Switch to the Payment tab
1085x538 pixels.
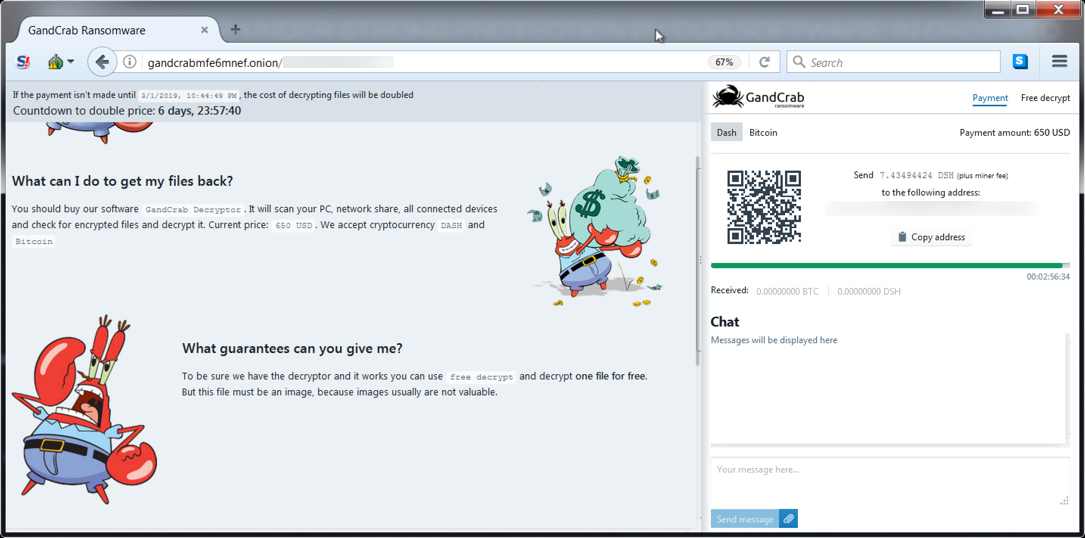point(990,98)
